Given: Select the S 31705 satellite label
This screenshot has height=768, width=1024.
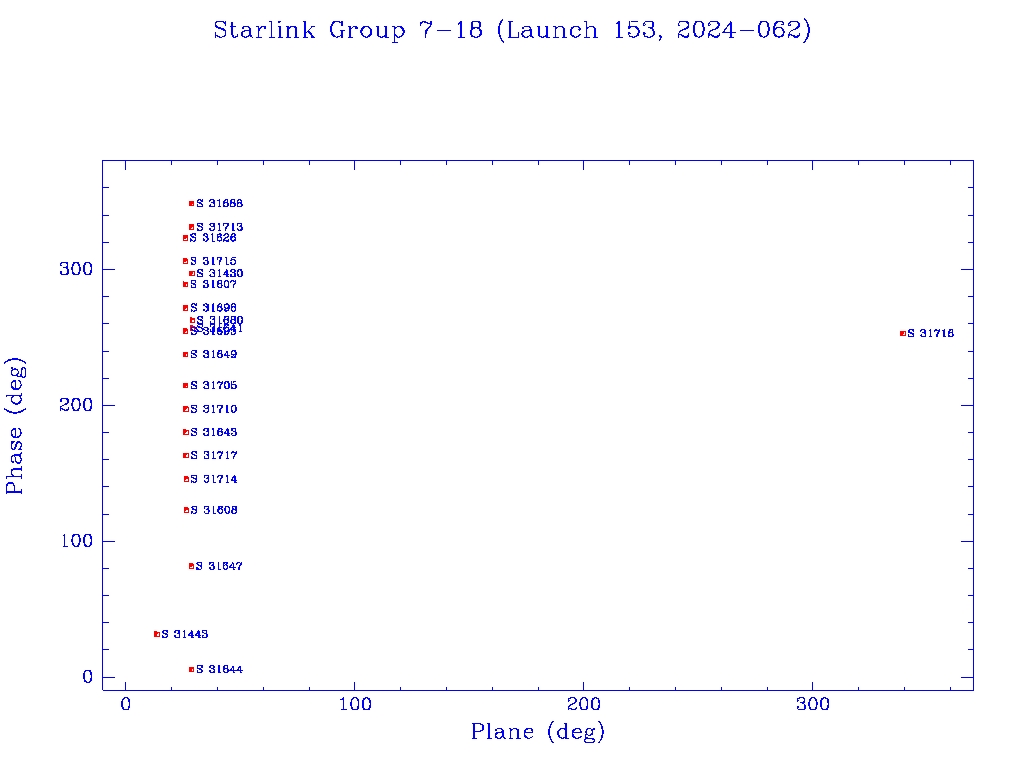Looking at the screenshot, I should point(214,385).
